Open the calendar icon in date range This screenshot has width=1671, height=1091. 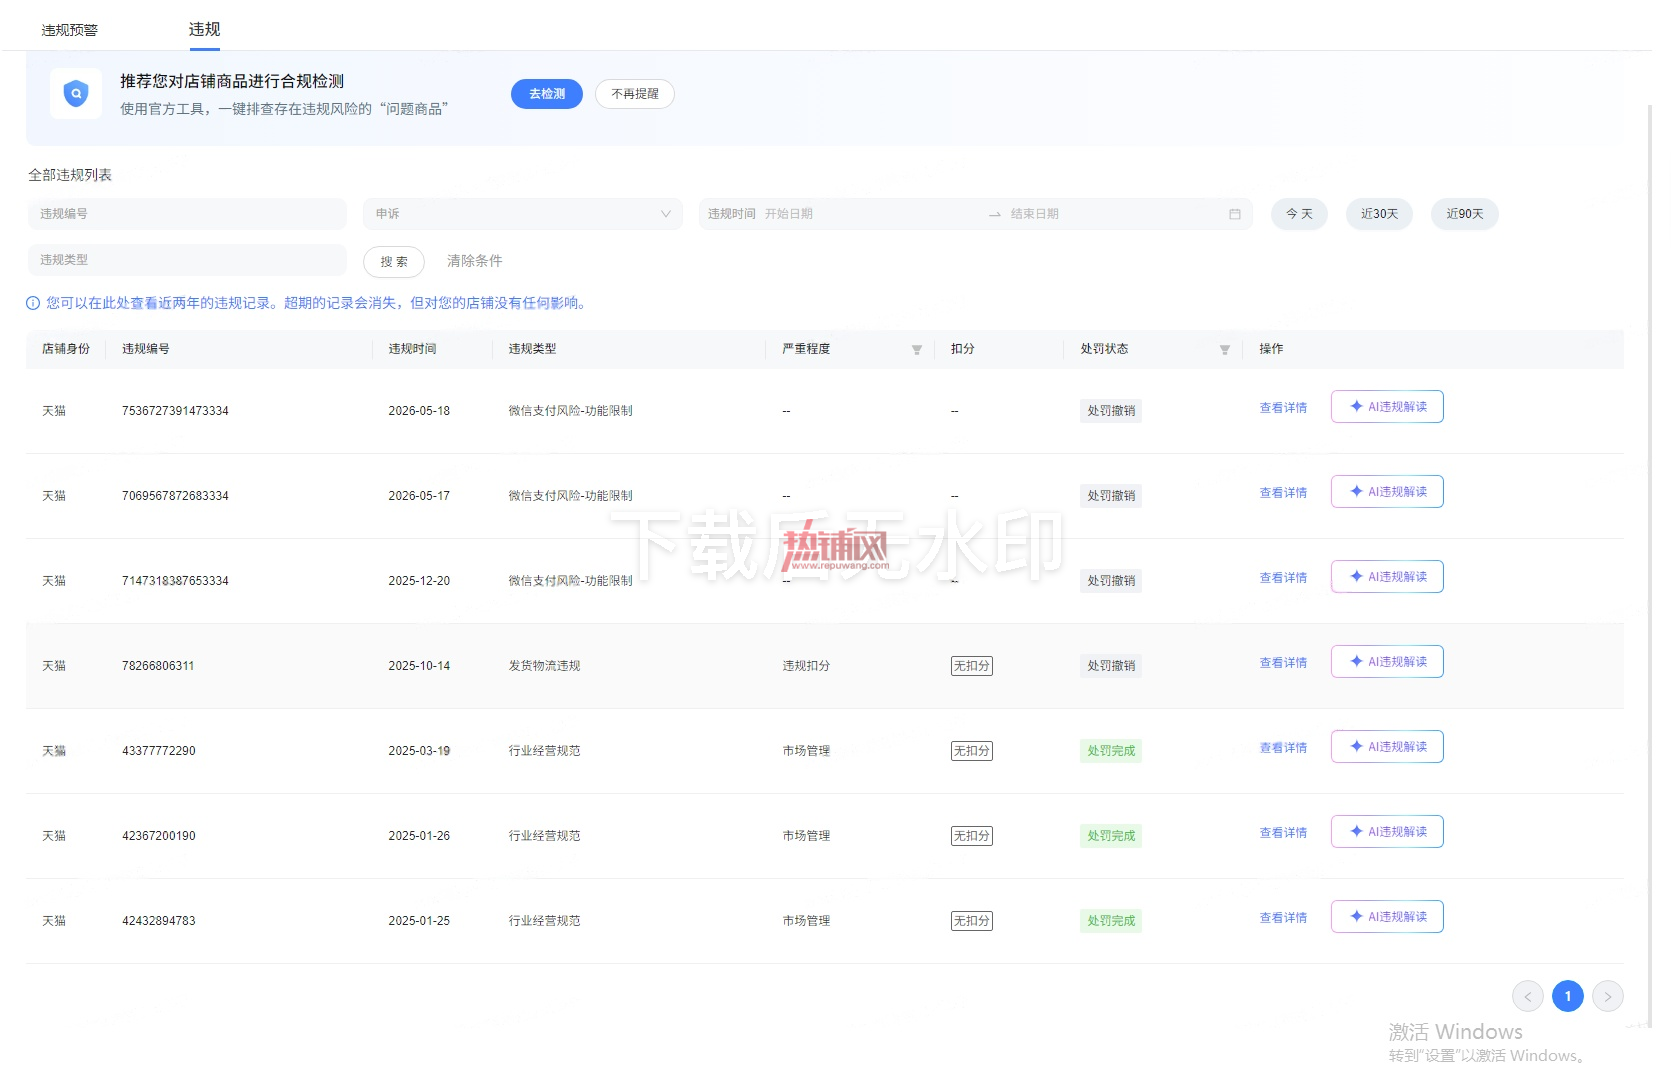[x=1235, y=214]
